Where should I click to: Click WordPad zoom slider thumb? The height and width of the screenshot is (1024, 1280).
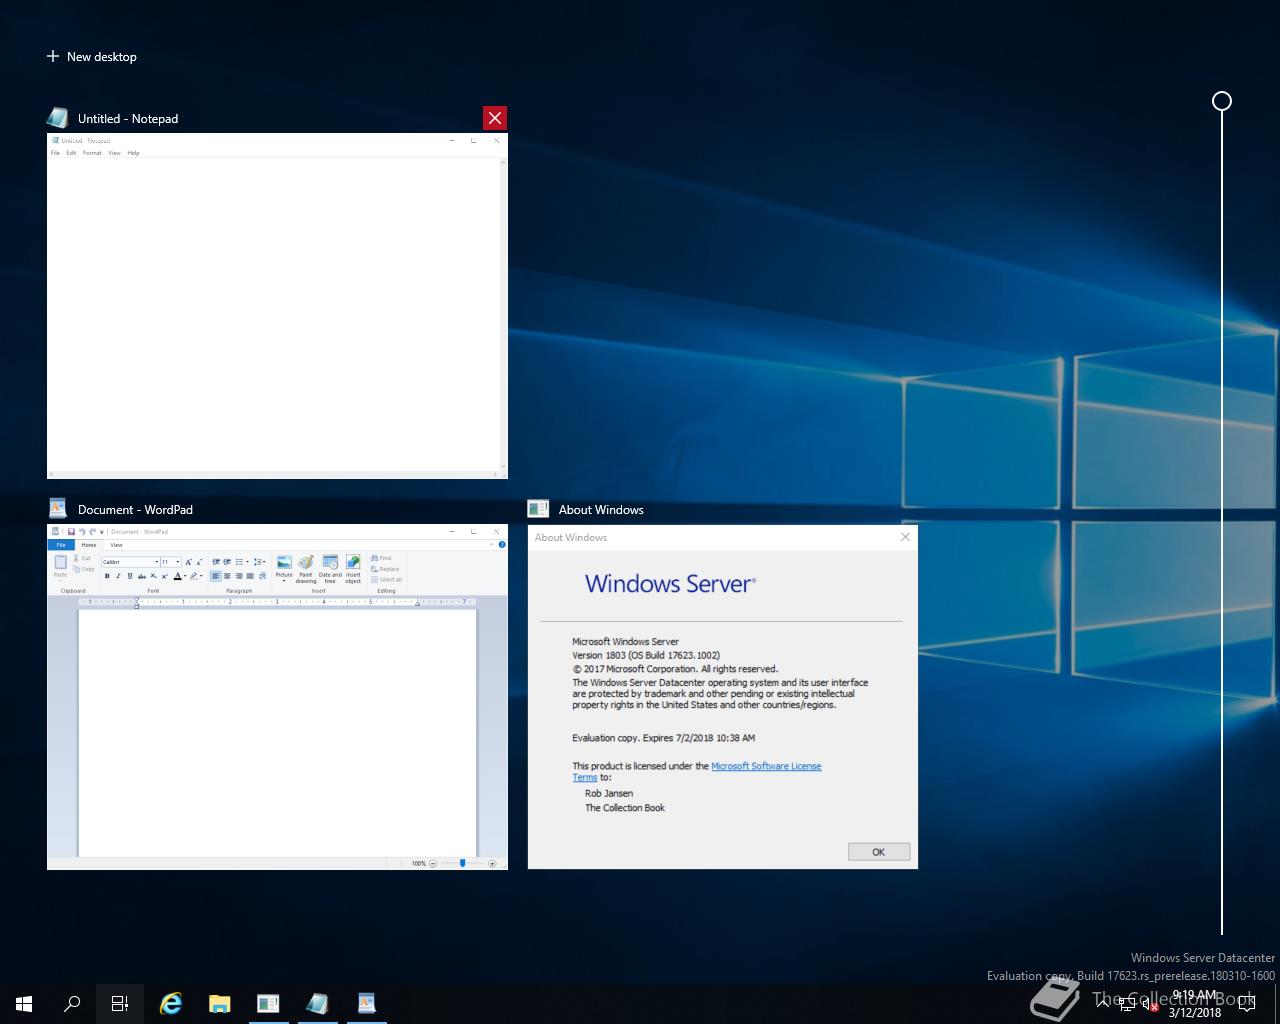tap(462, 863)
